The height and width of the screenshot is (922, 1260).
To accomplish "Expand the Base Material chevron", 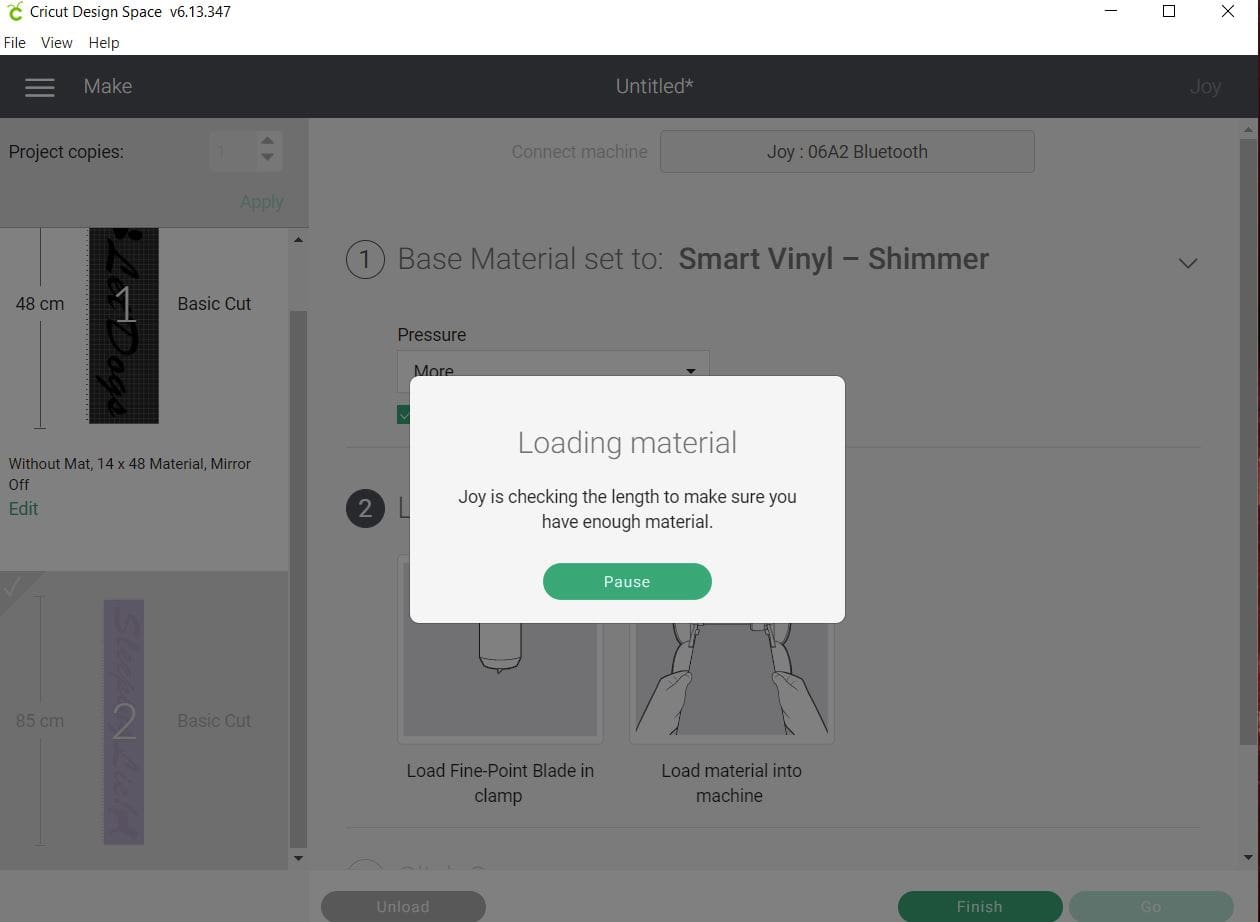I will click(x=1188, y=263).
